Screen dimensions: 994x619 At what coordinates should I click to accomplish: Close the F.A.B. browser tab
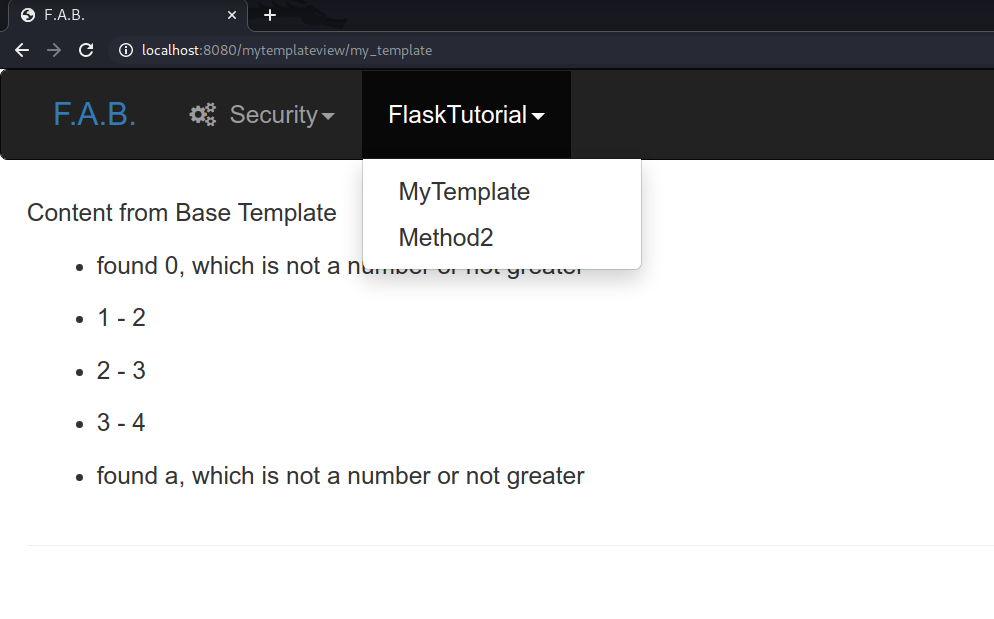(x=231, y=15)
